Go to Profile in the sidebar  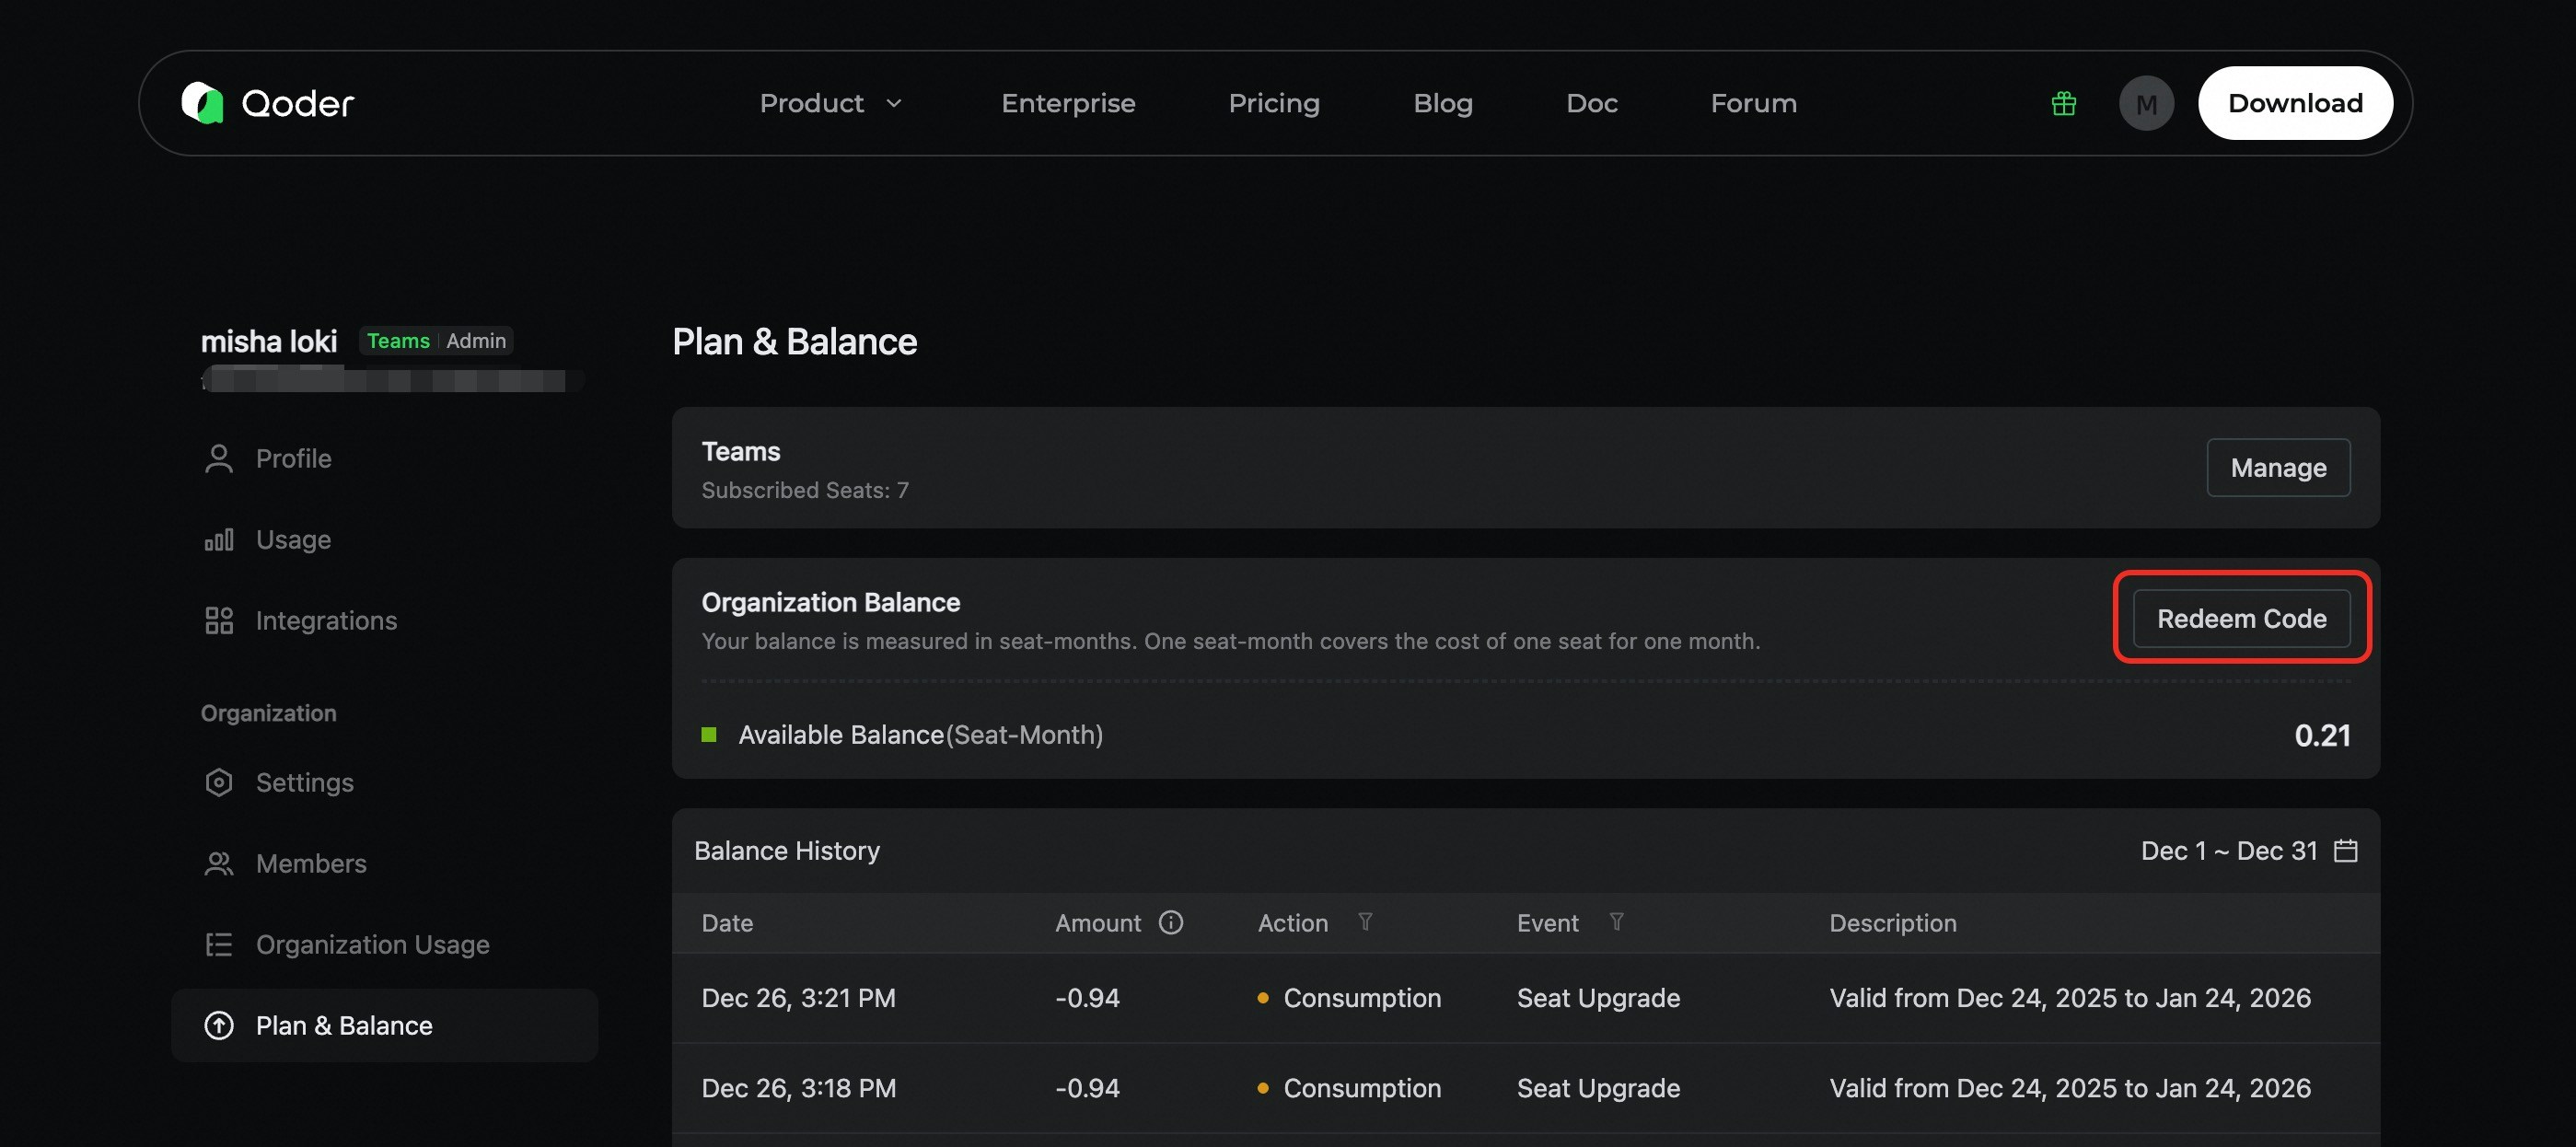(292, 459)
